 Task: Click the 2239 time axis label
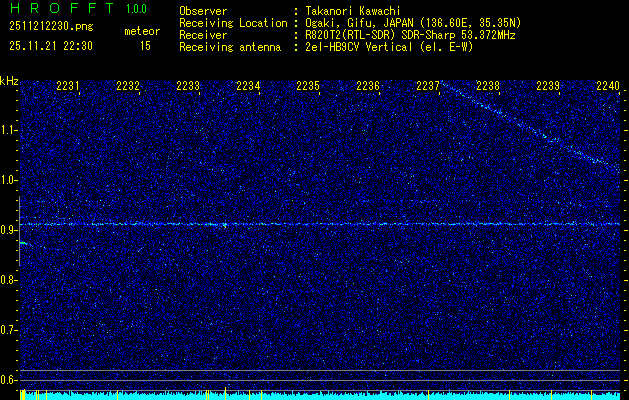[548, 86]
